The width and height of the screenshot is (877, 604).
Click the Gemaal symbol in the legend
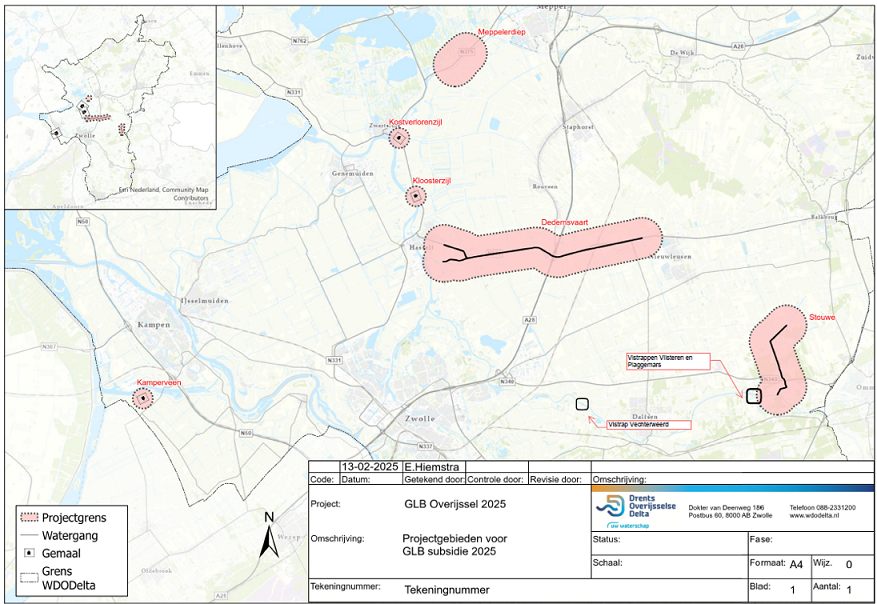pyautogui.click(x=30, y=552)
